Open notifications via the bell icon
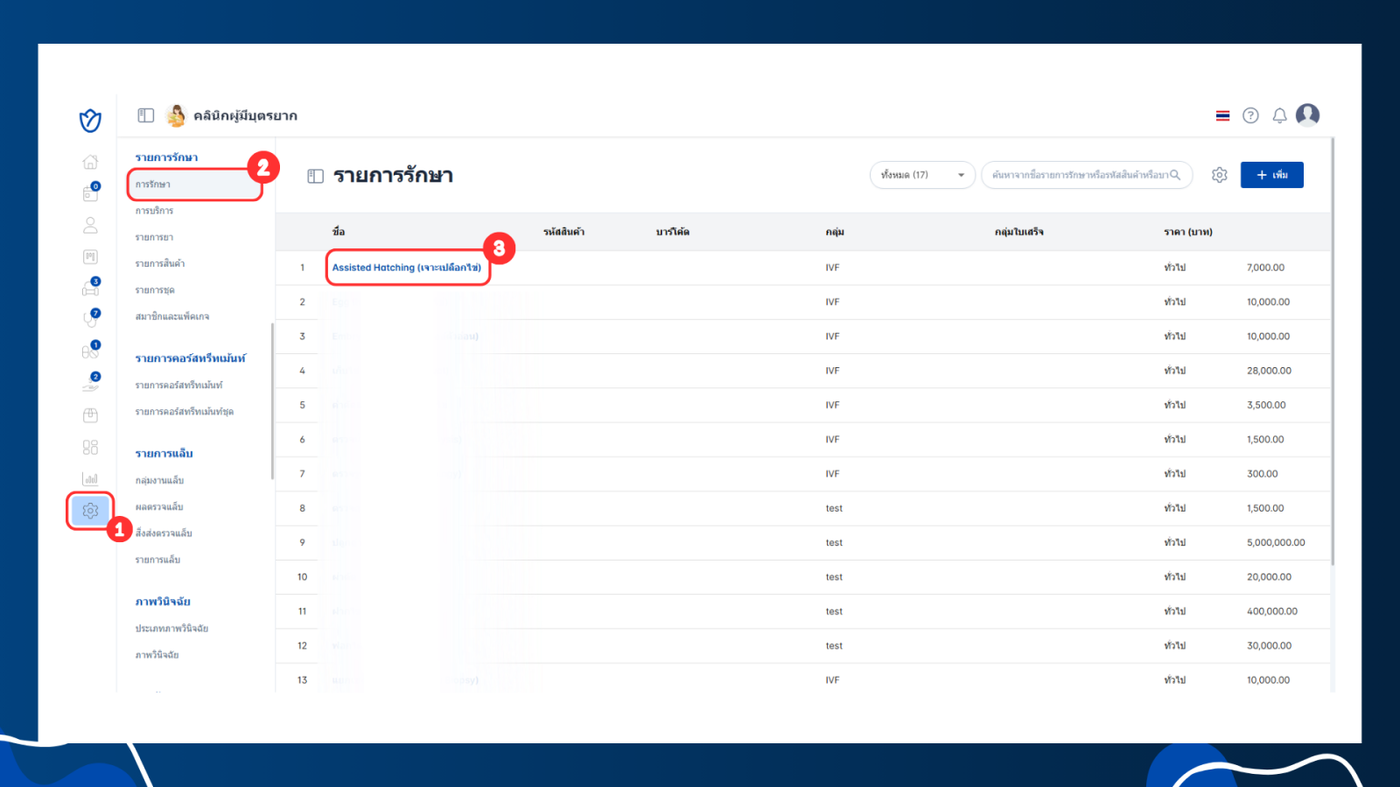This screenshot has height=787, width=1400. click(1279, 116)
